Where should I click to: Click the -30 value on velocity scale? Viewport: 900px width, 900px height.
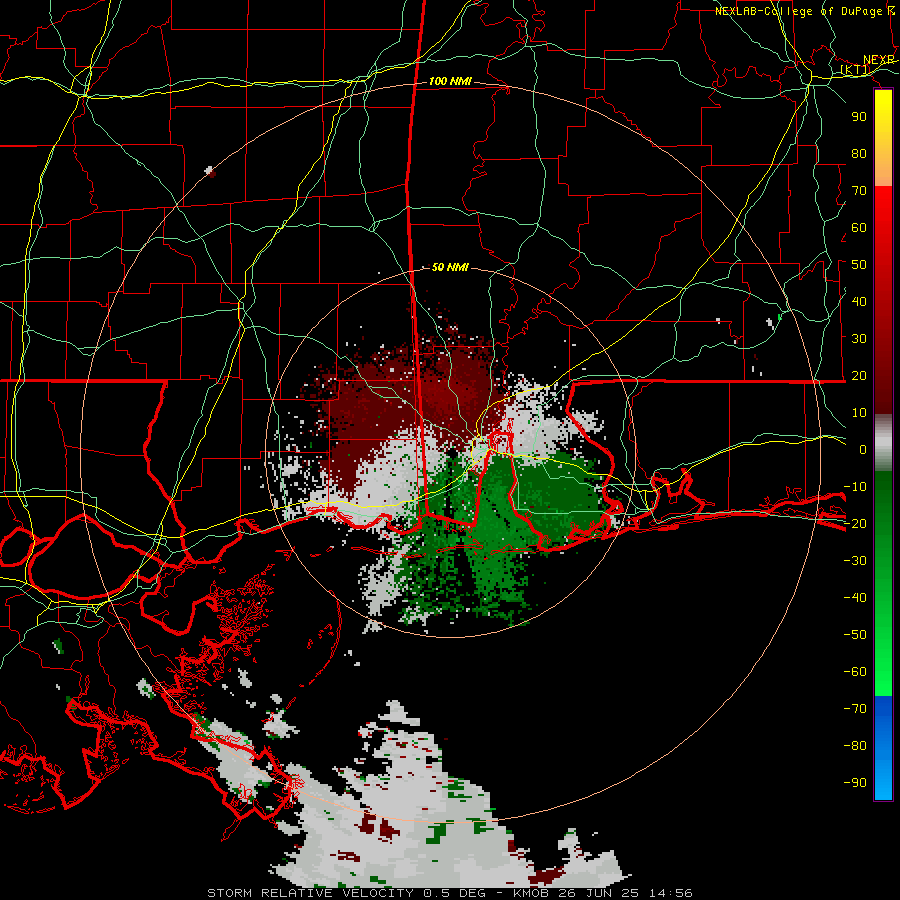pyautogui.click(x=855, y=561)
